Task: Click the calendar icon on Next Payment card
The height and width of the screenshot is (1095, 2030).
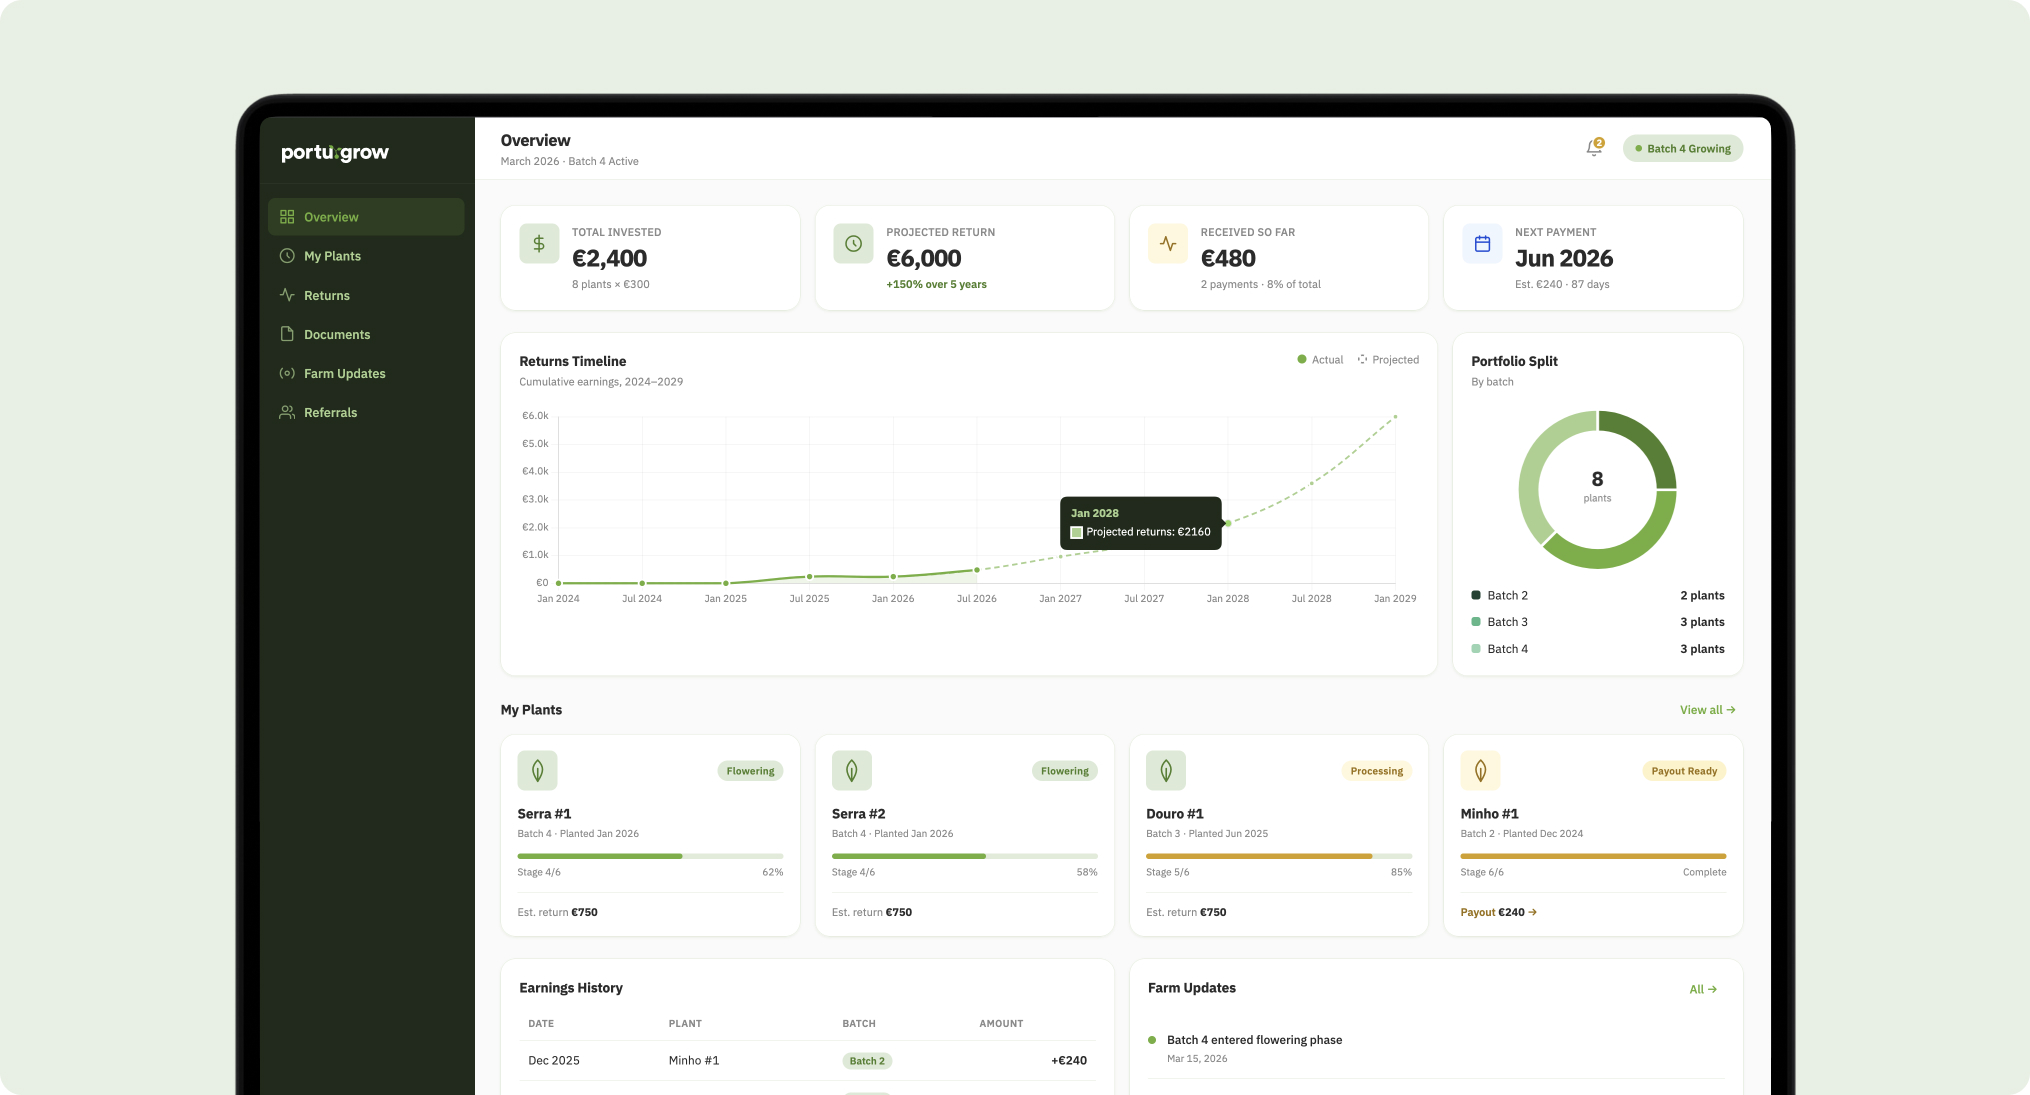Action: point(1481,243)
